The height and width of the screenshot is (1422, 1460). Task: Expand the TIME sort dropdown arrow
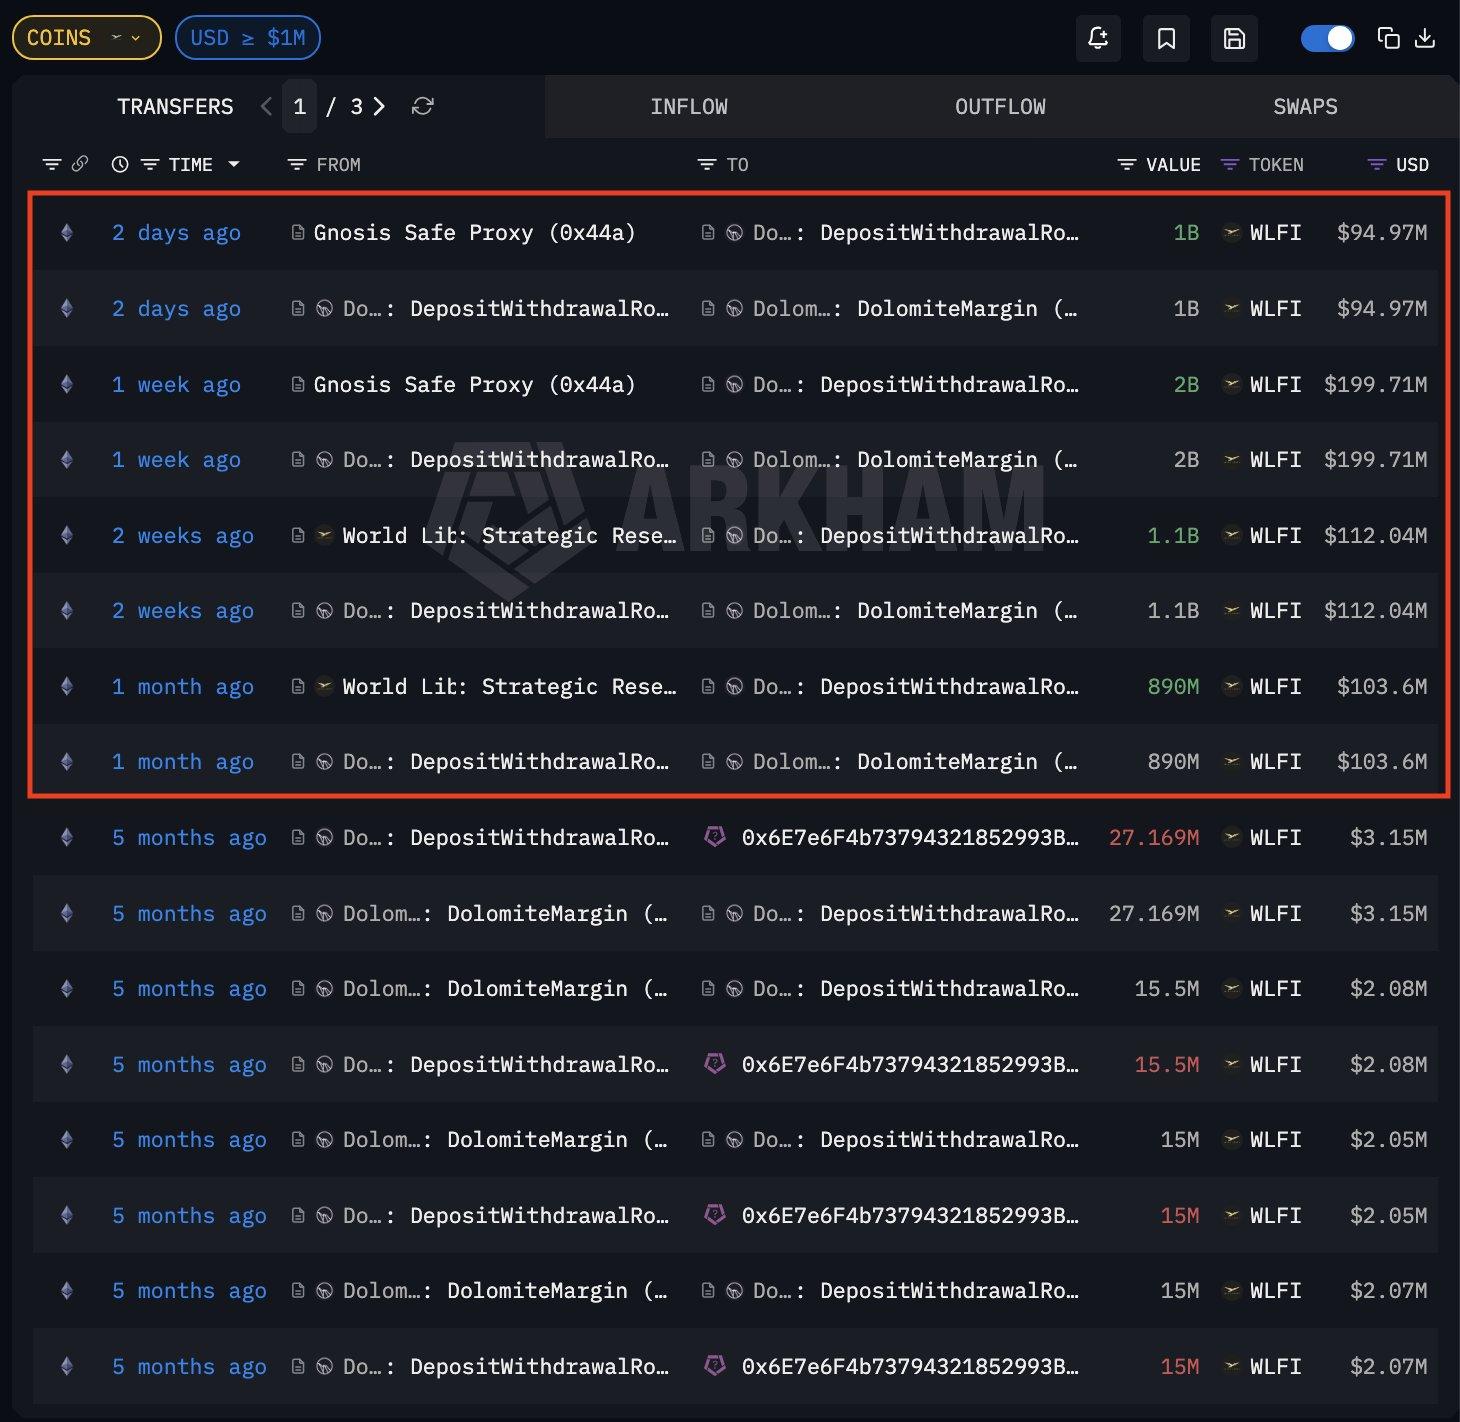(234, 164)
